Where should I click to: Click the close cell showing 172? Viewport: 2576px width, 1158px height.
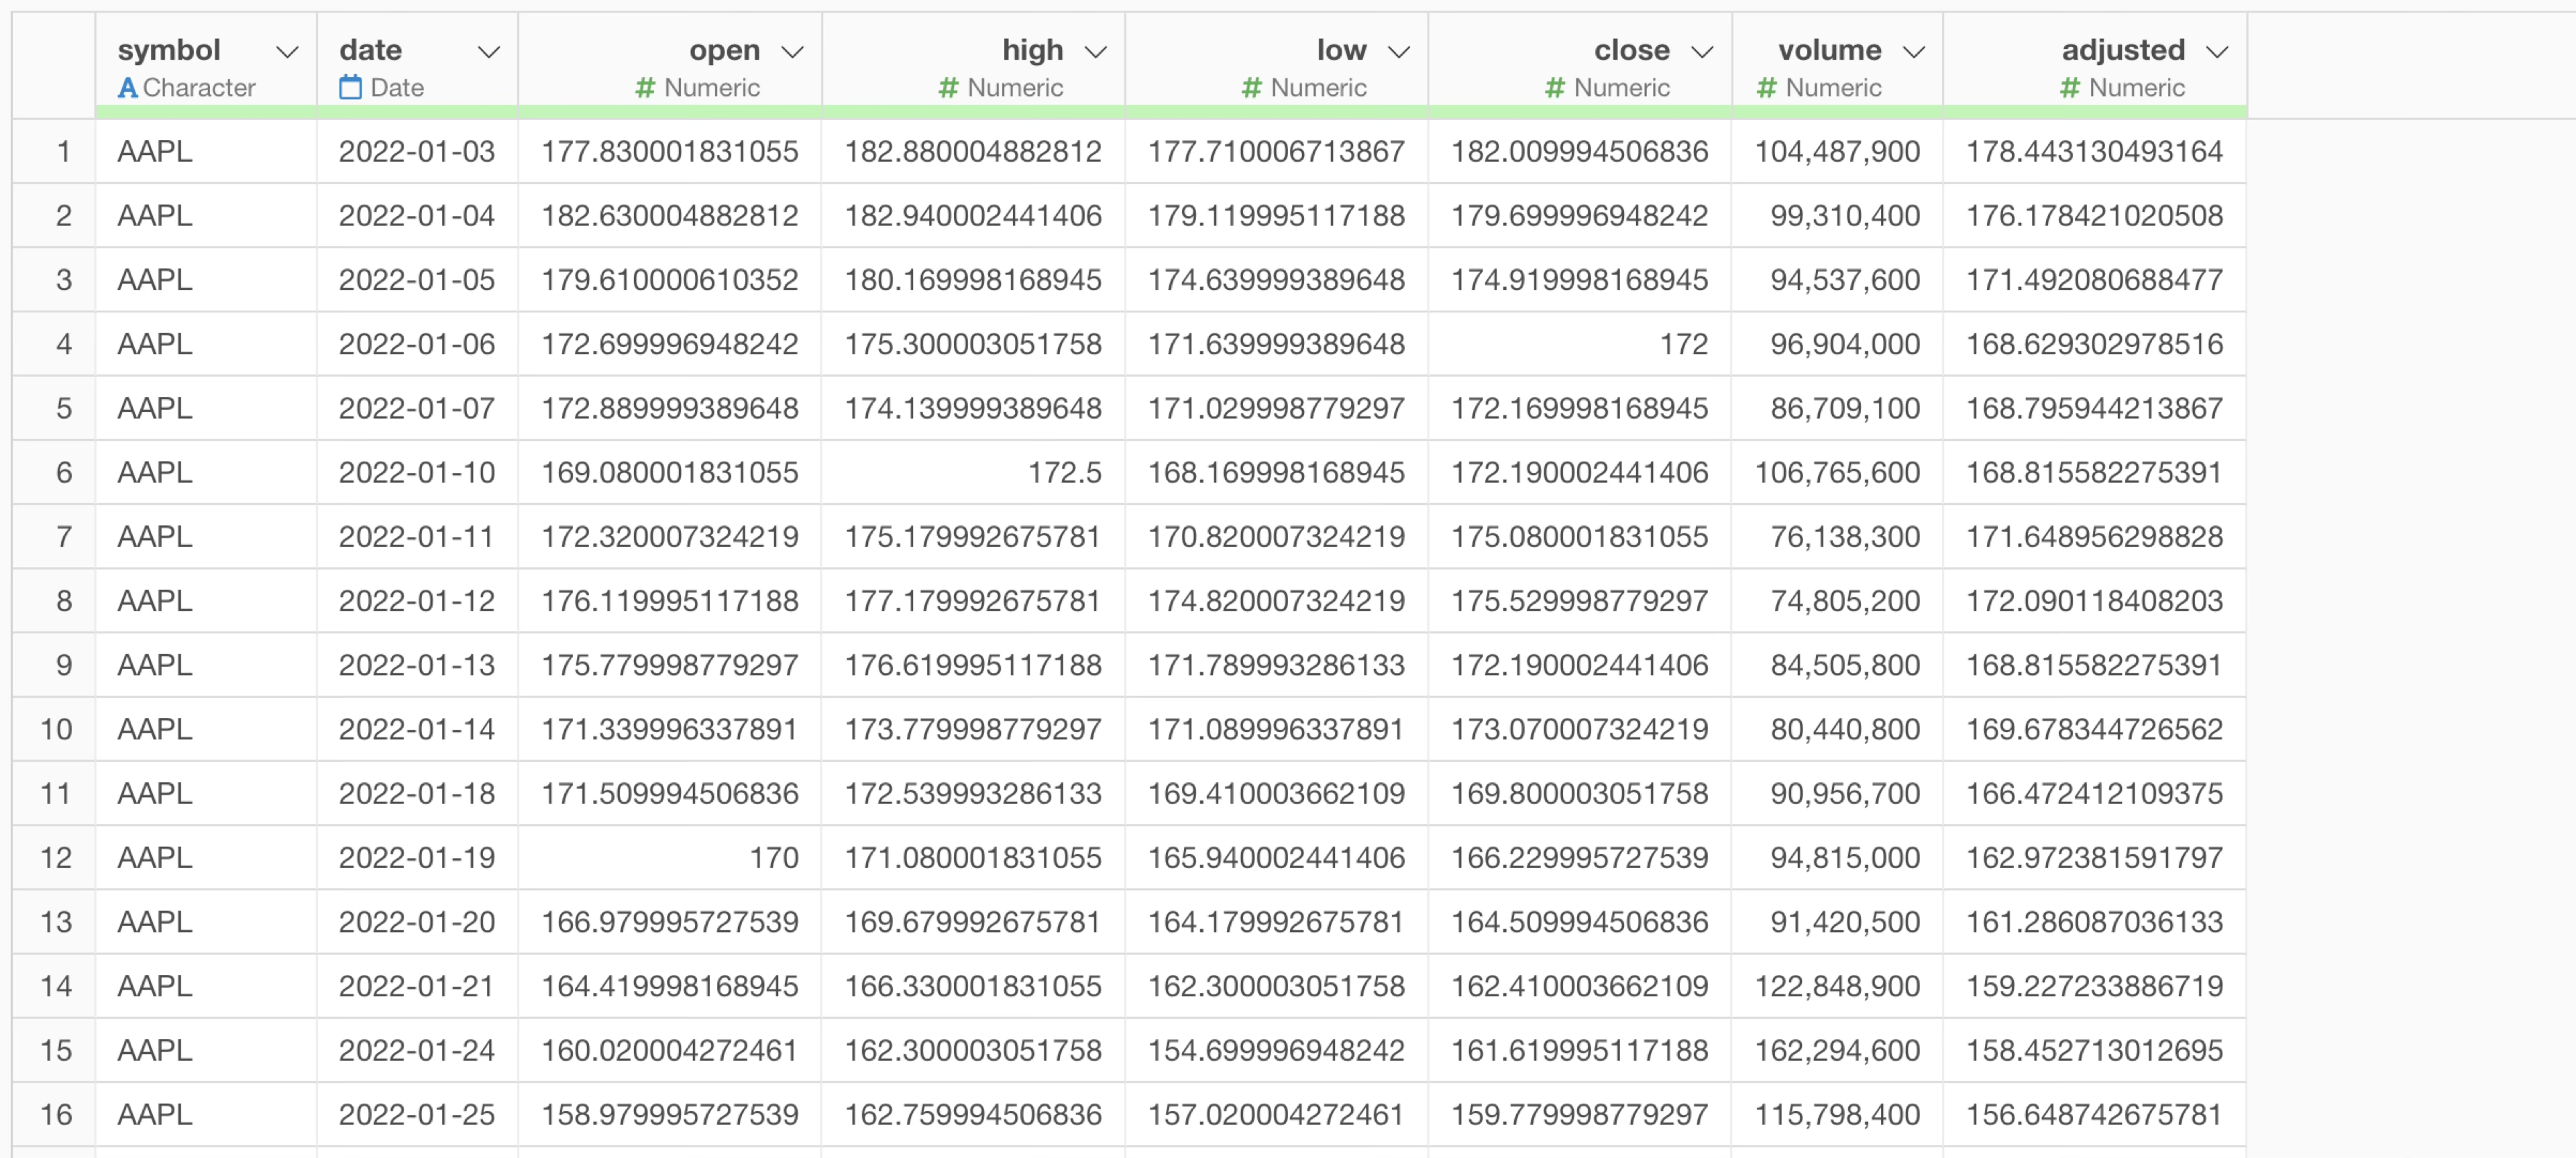coord(1683,344)
